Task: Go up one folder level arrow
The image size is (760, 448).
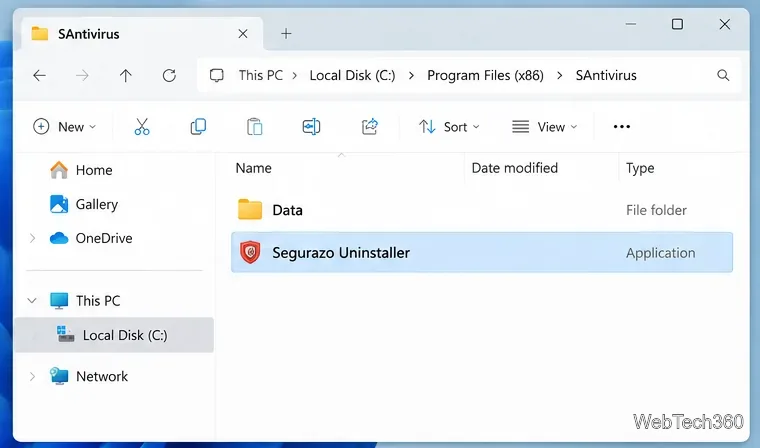Action: coord(126,75)
